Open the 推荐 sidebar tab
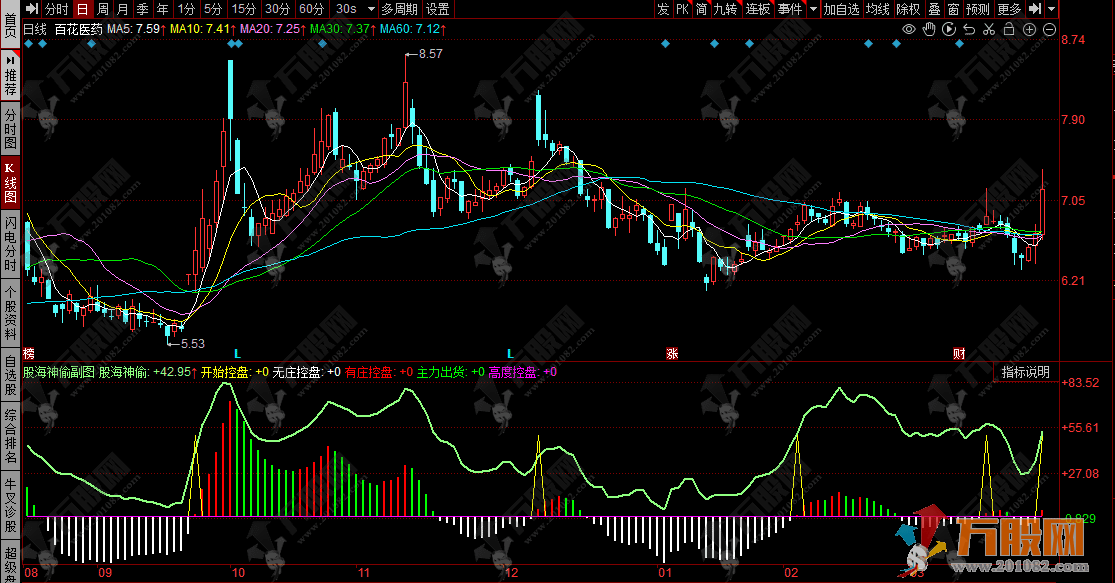Screen dimensions: 1115x583 pos(10,76)
